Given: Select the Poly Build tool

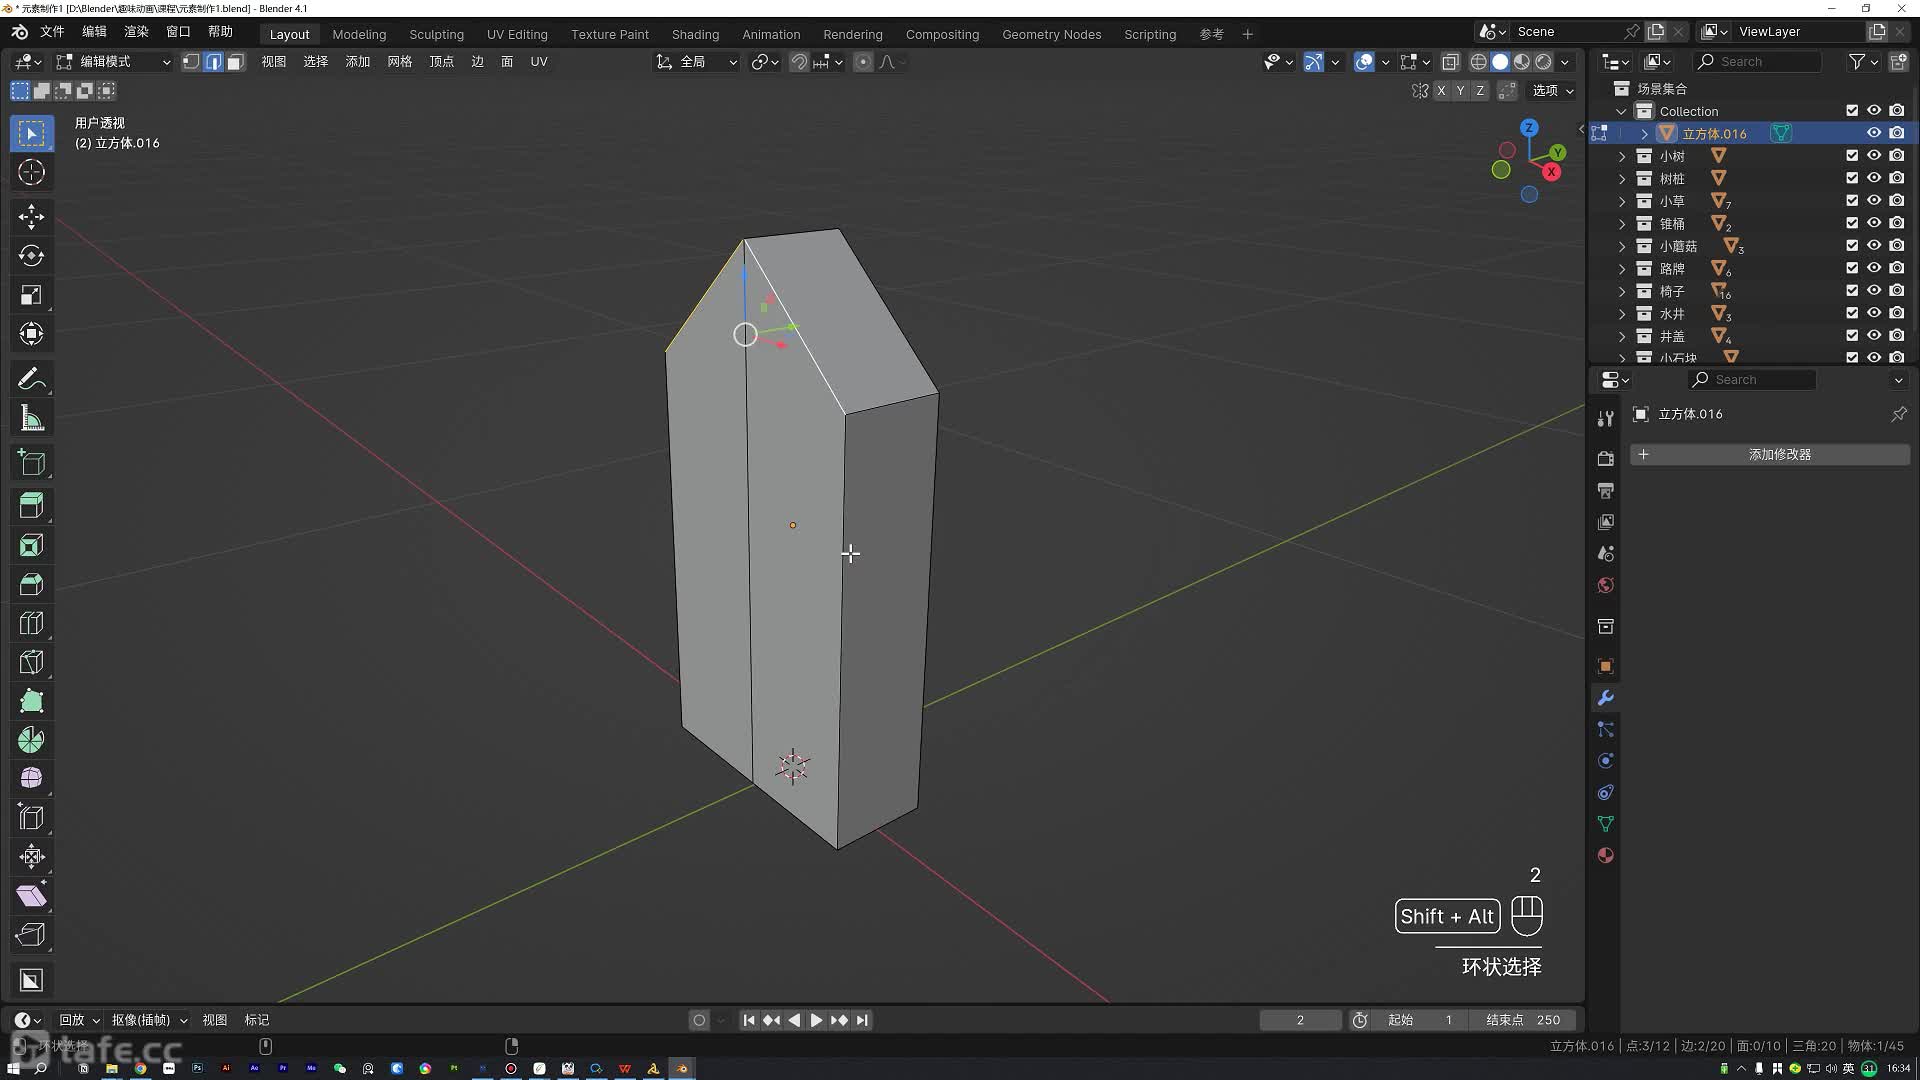Looking at the screenshot, I should (31, 701).
